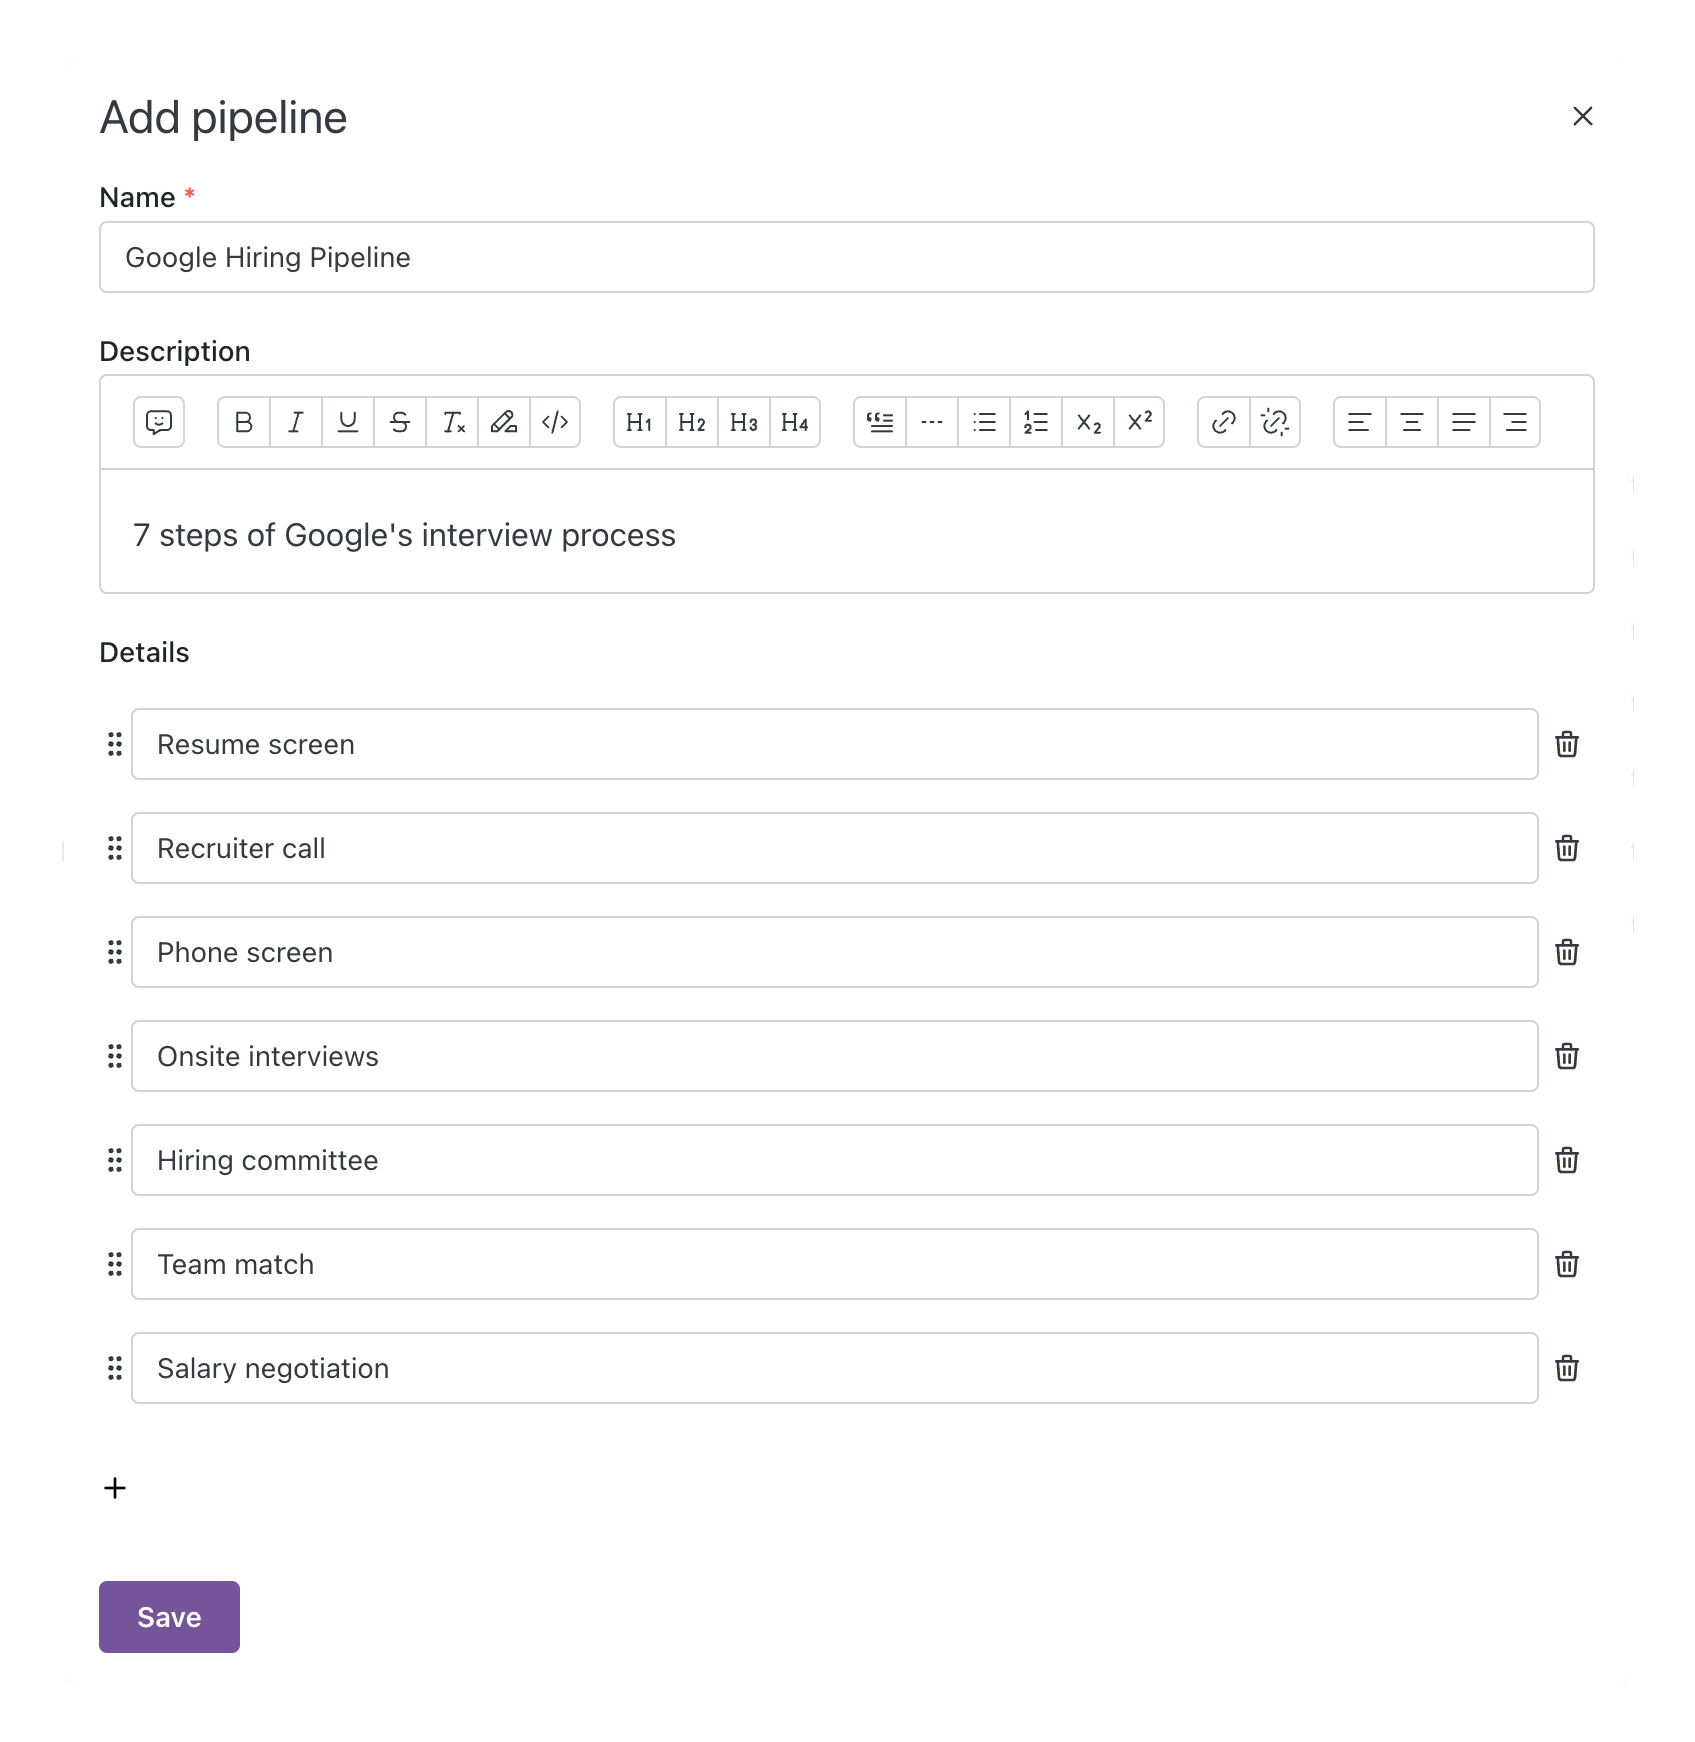Toggle bold formatting in description toolbar
1695x1742 pixels.
(244, 422)
